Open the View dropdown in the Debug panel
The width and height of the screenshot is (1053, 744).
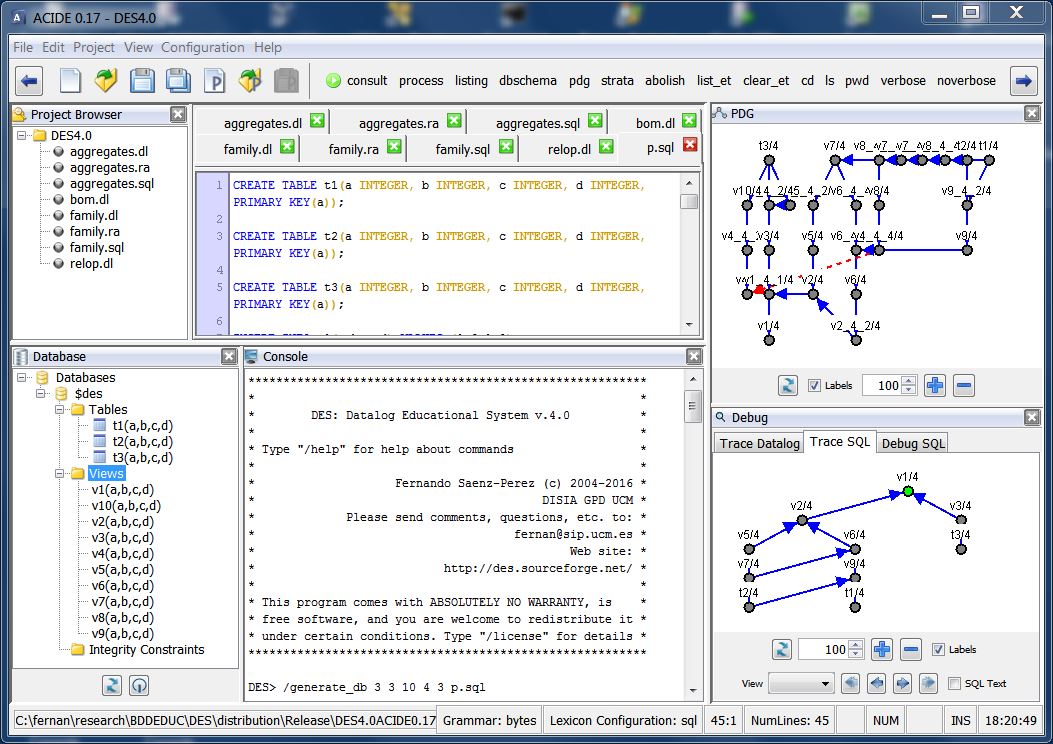point(801,684)
